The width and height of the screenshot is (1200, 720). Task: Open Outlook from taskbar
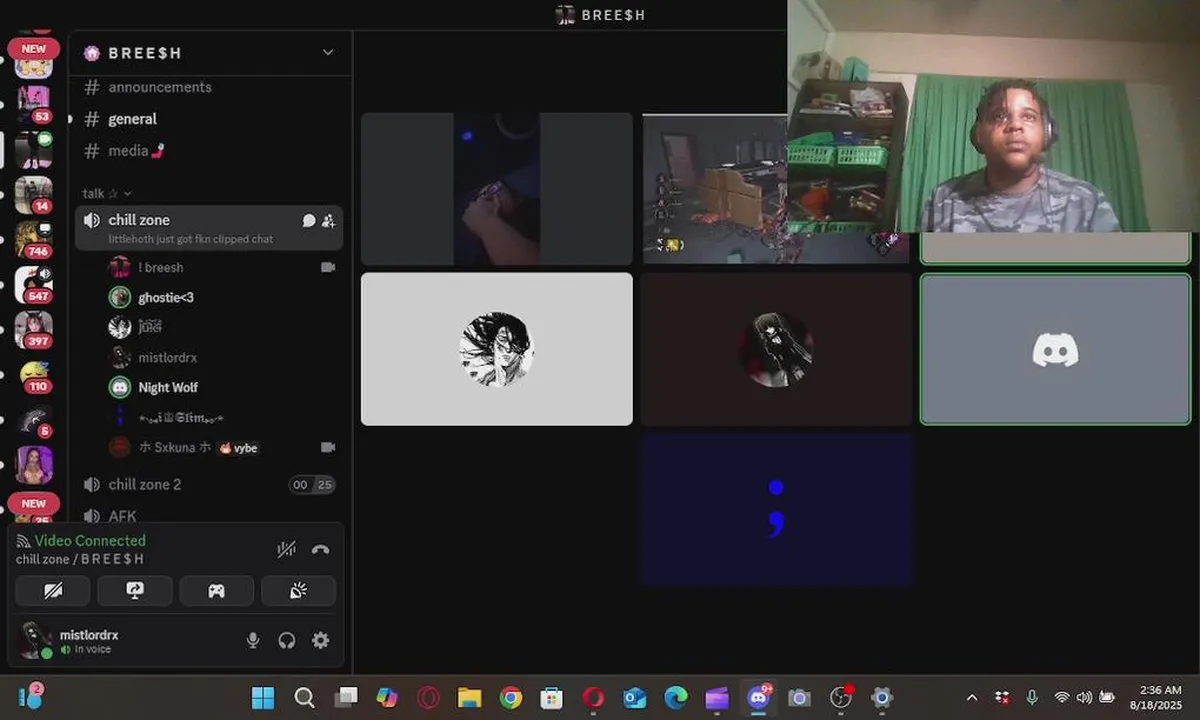pyautogui.click(x=635, y=698)
